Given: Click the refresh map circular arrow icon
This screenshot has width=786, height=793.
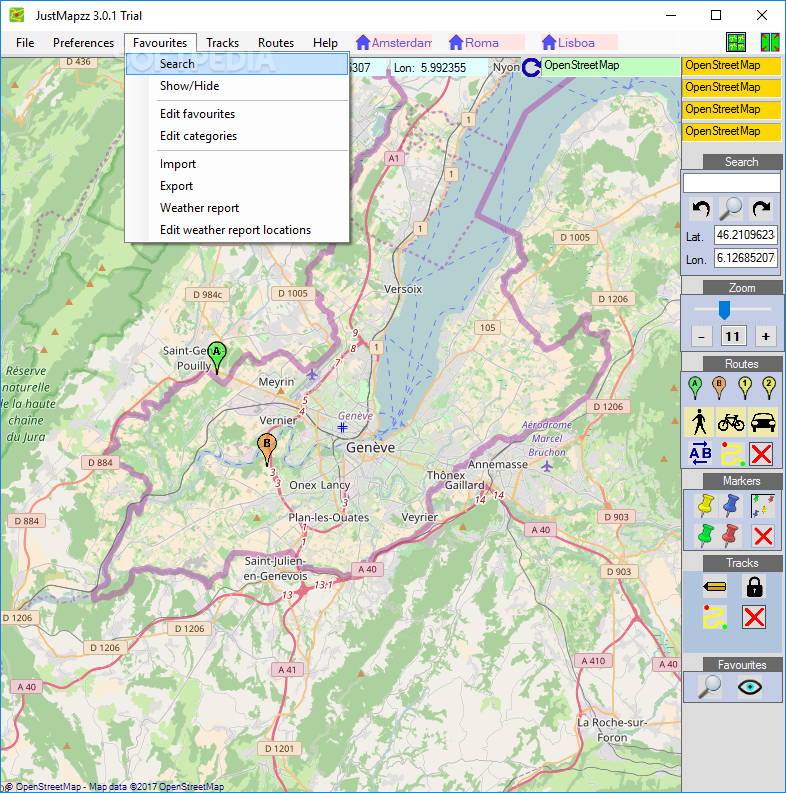Looking at the screenshot, I should pos(531,67).
